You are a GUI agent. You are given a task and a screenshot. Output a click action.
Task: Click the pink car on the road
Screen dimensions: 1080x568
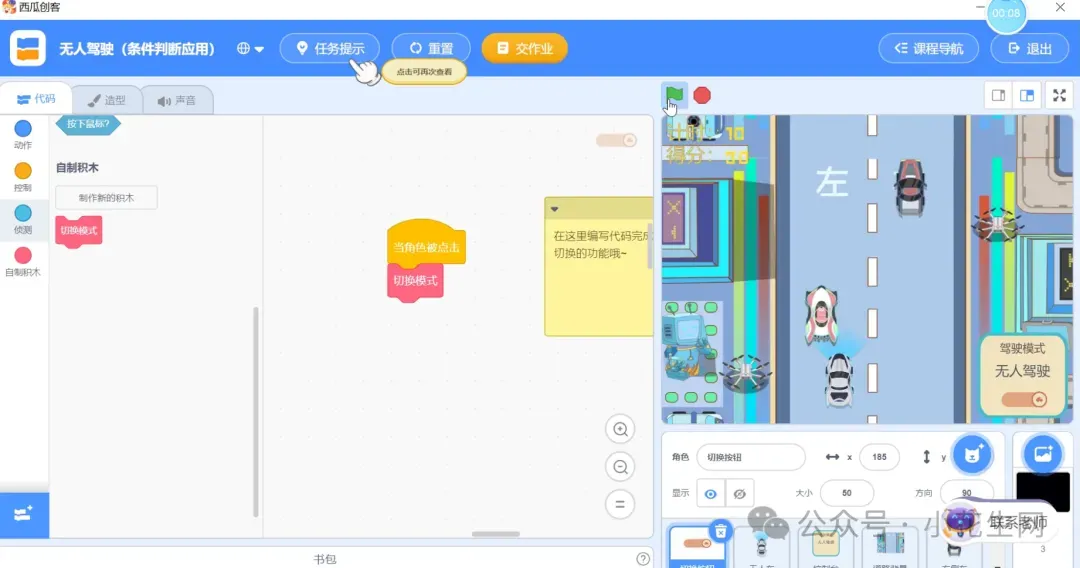click(x=821, y=315)
